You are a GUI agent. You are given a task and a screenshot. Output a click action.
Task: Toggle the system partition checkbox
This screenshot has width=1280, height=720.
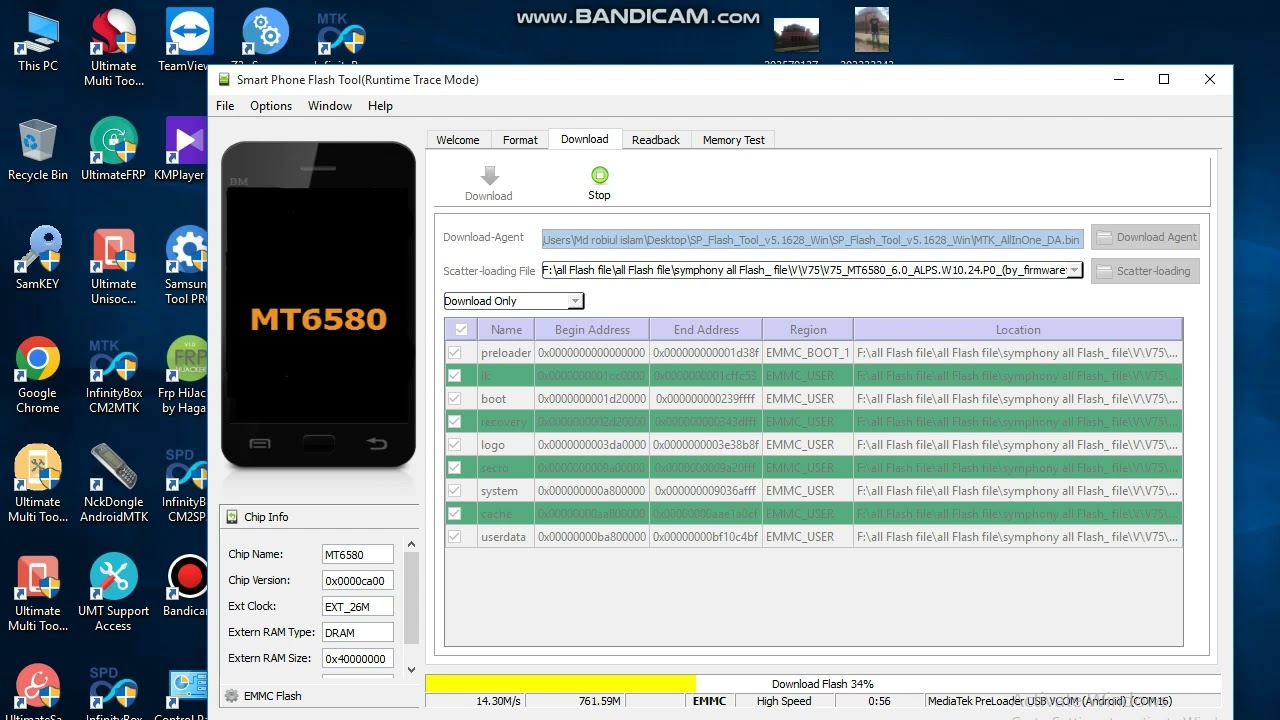pyautogui.click(x=455, y=490)
